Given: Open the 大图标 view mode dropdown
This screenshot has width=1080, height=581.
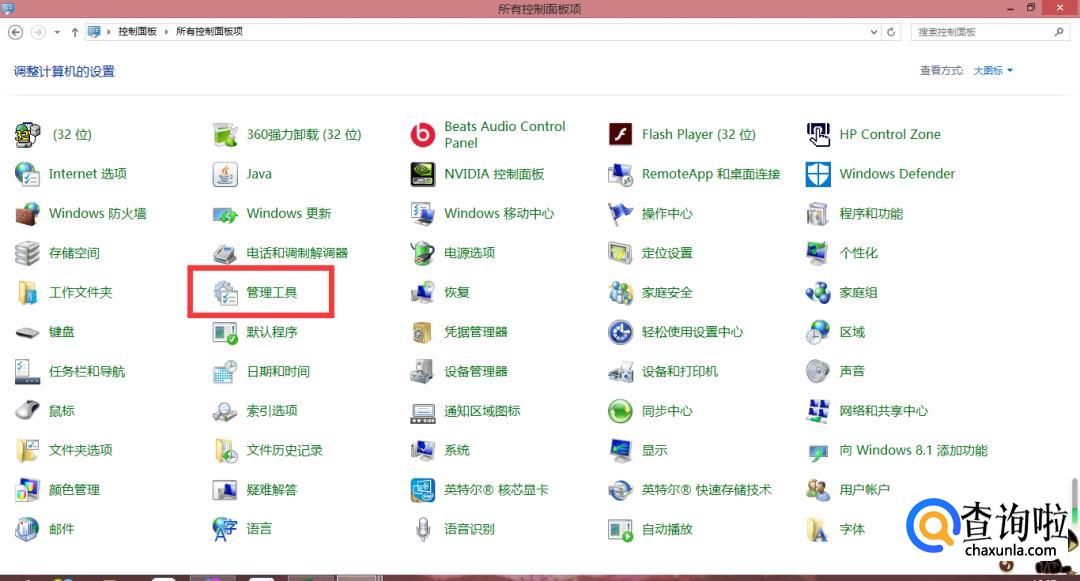Looking at the screenshot, I should click(993, 70).
